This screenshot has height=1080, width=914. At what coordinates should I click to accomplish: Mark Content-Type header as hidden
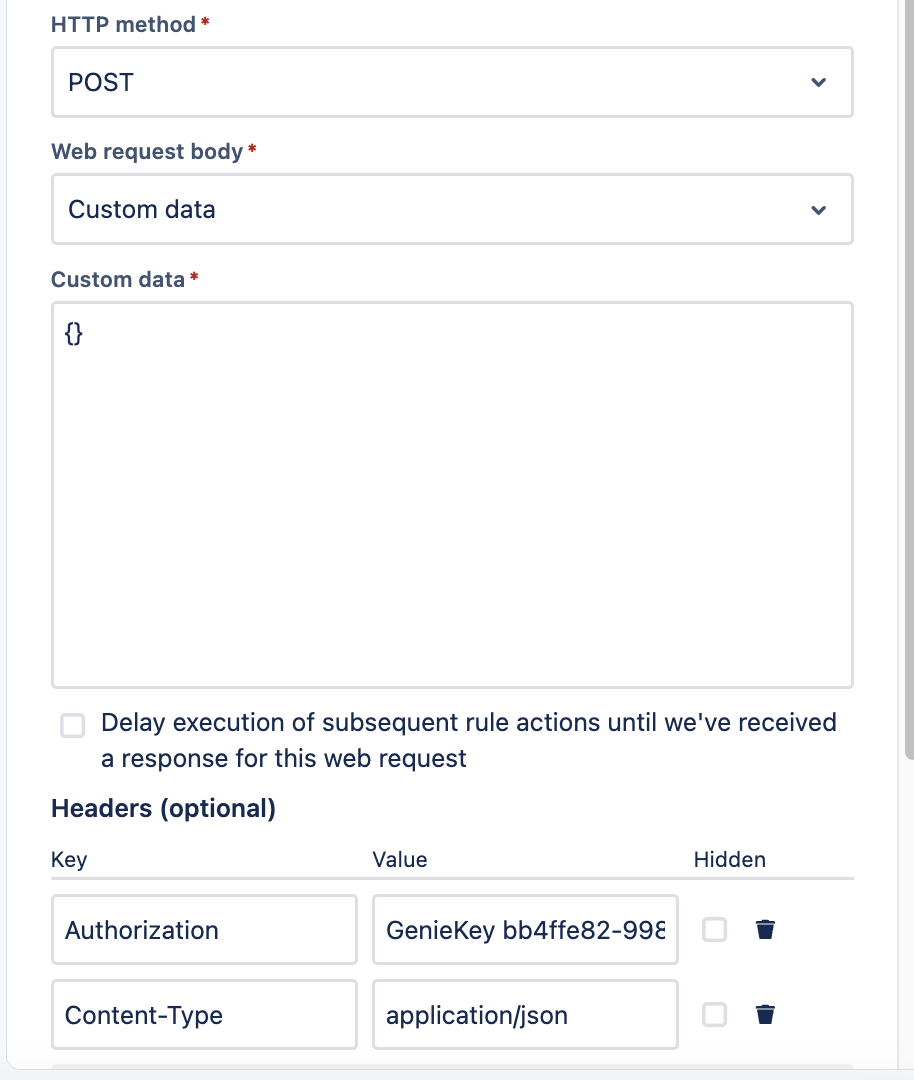[x=714, y=1015]
